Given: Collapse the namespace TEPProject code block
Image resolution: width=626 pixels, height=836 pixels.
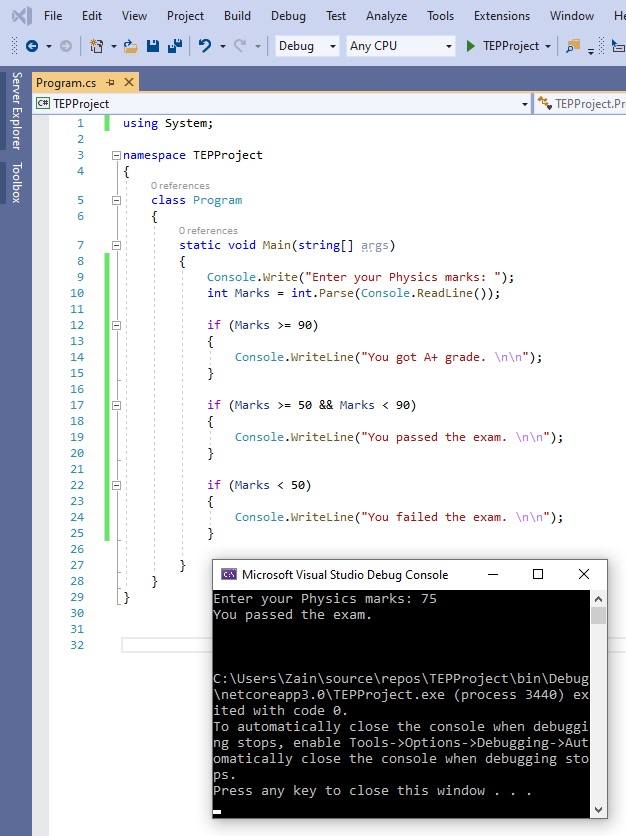Looking at the screenshot, I should (117, 156).
